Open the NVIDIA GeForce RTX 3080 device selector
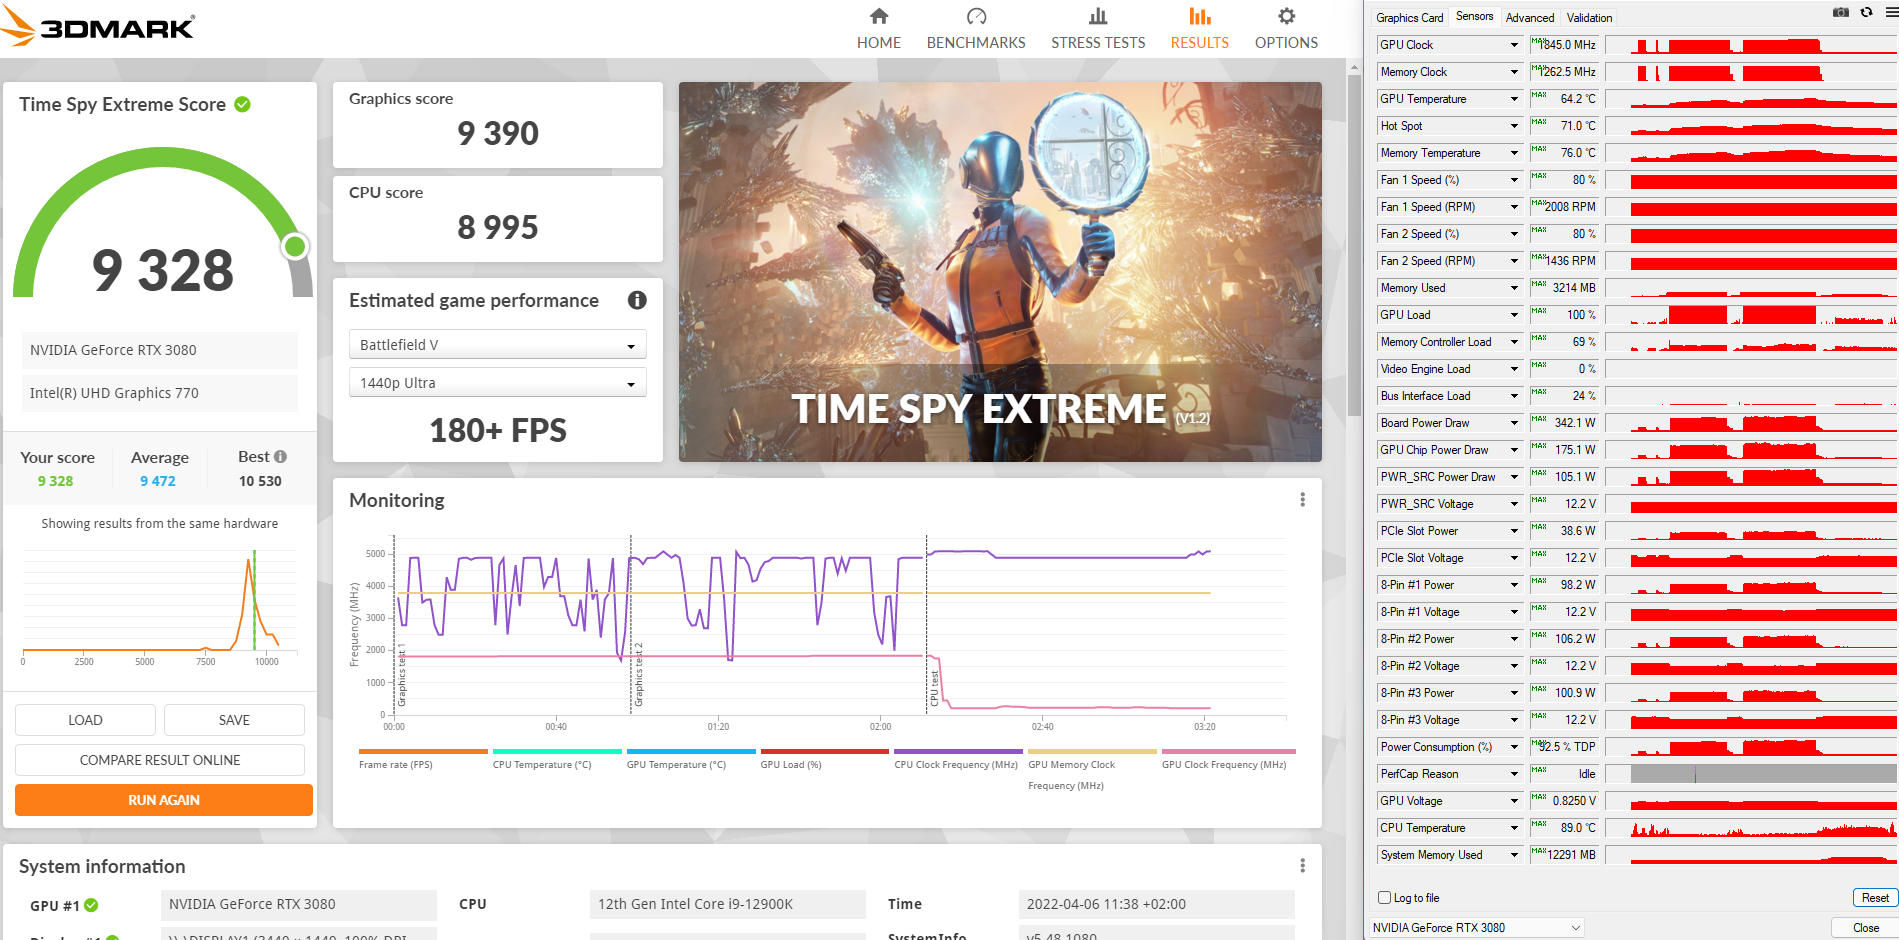Screen dimensions: 1899x940 1477,928
